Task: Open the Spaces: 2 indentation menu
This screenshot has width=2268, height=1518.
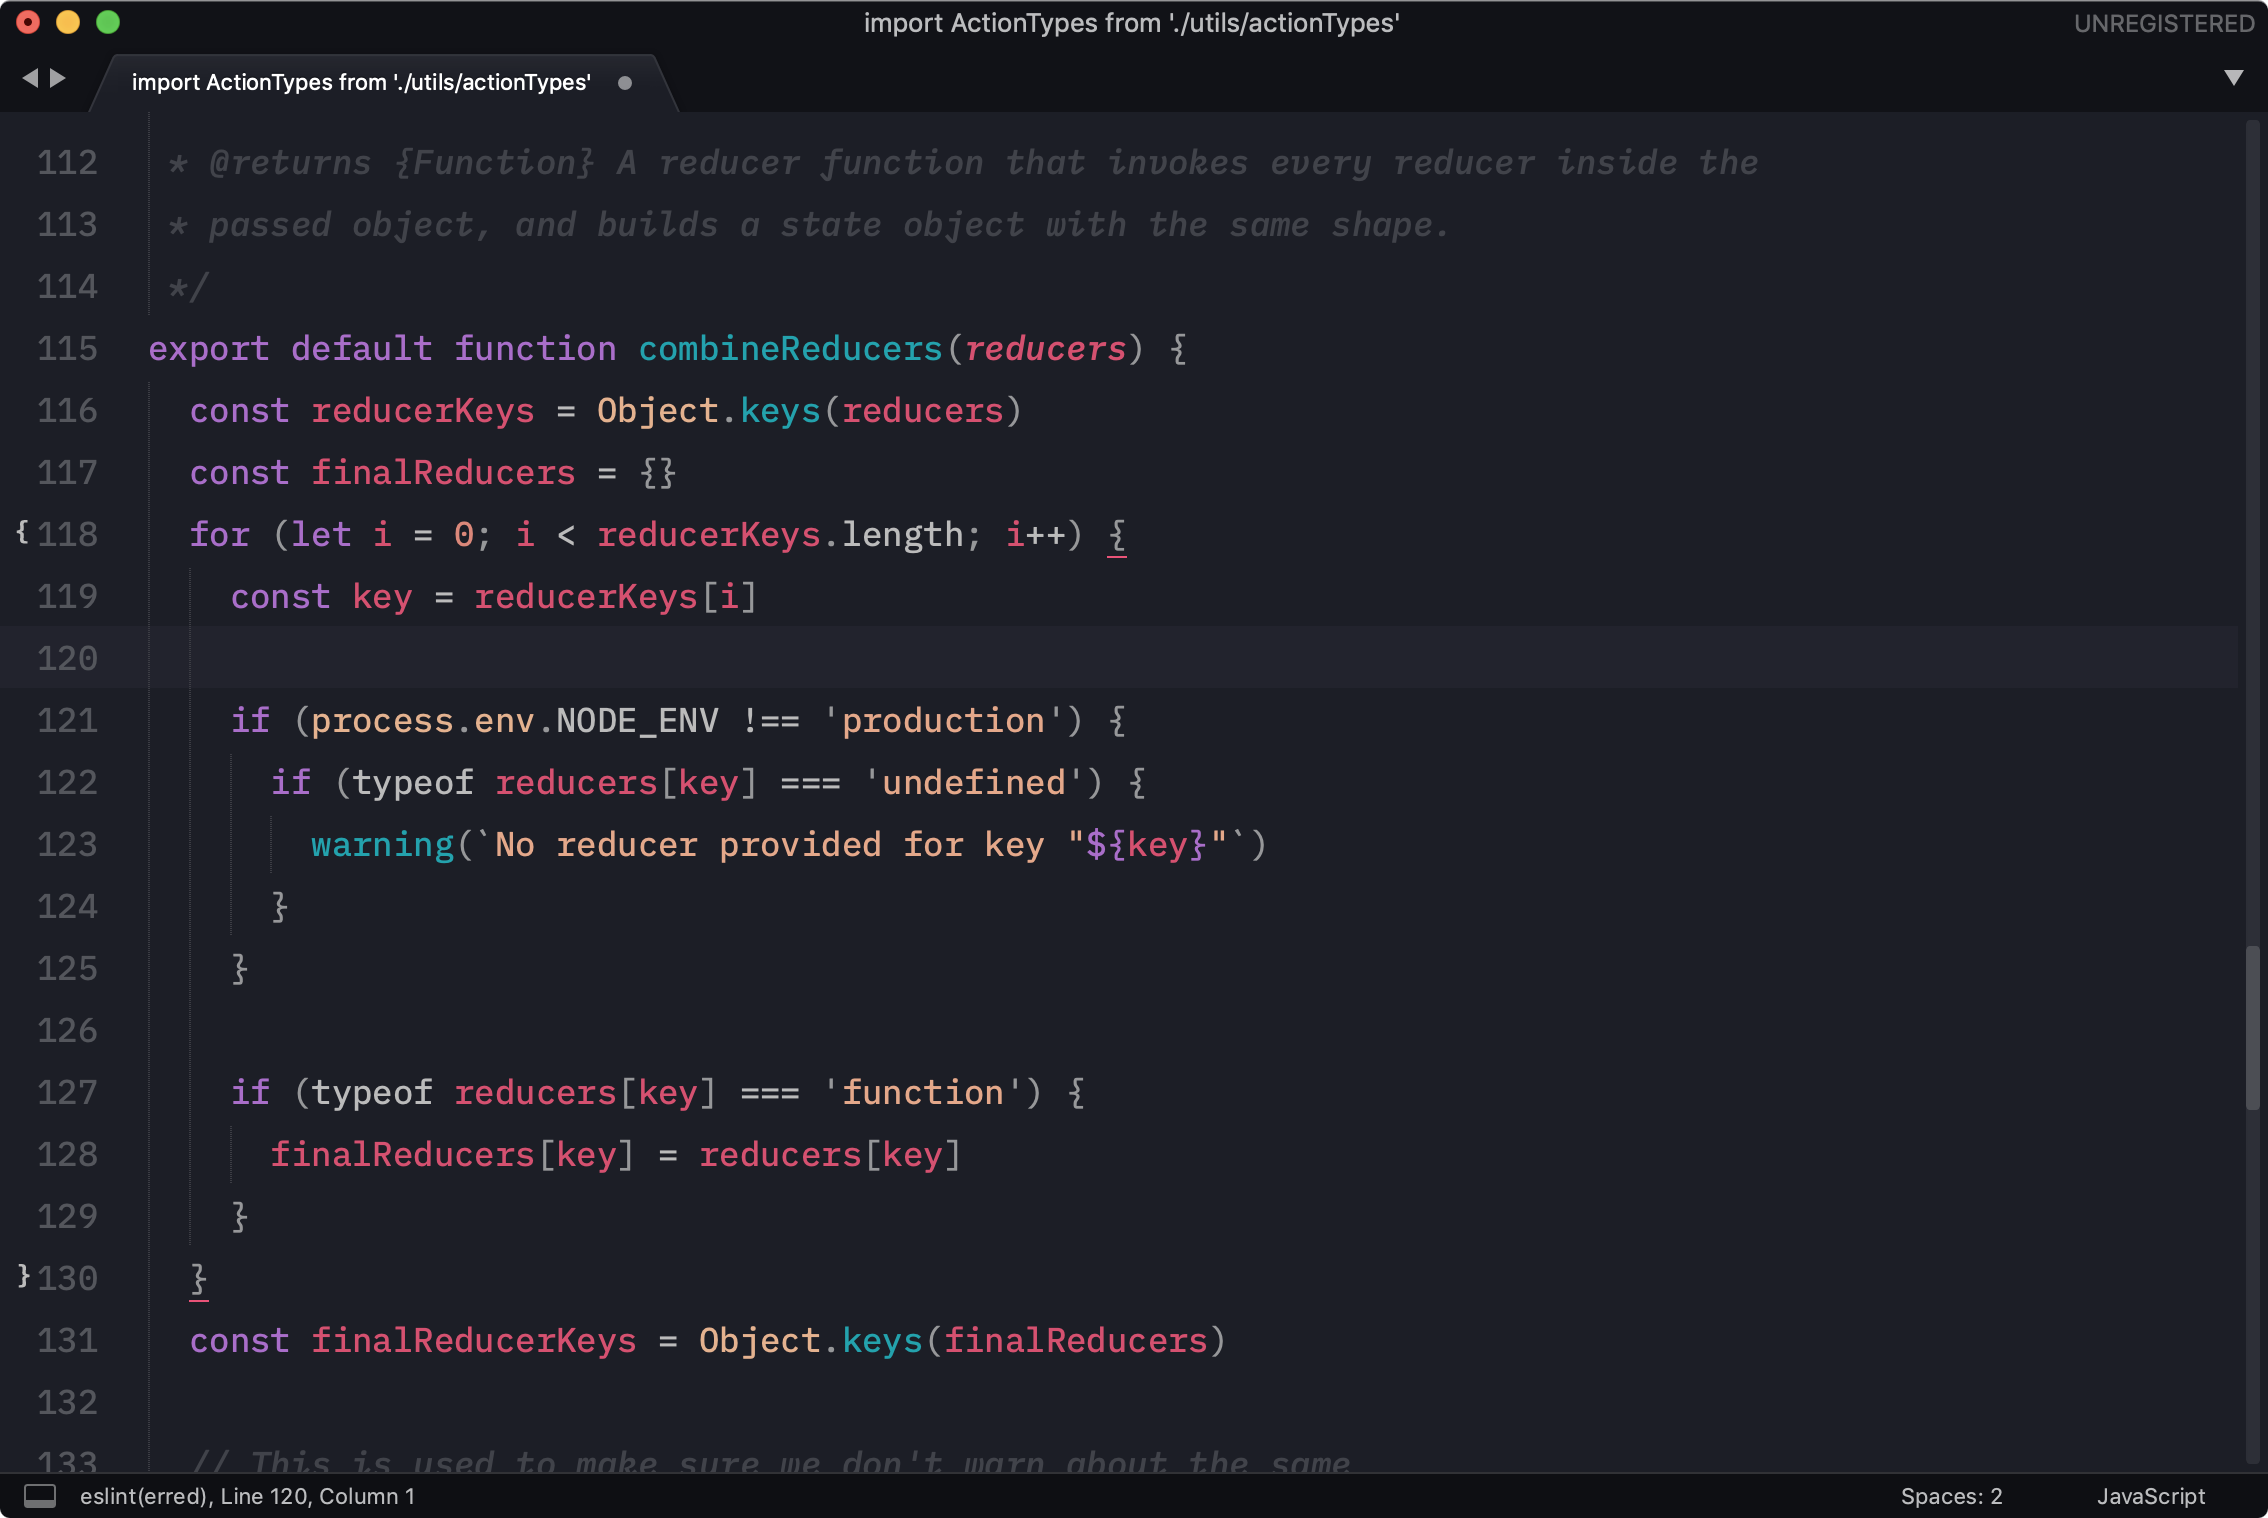Action: point(1951,1496)
